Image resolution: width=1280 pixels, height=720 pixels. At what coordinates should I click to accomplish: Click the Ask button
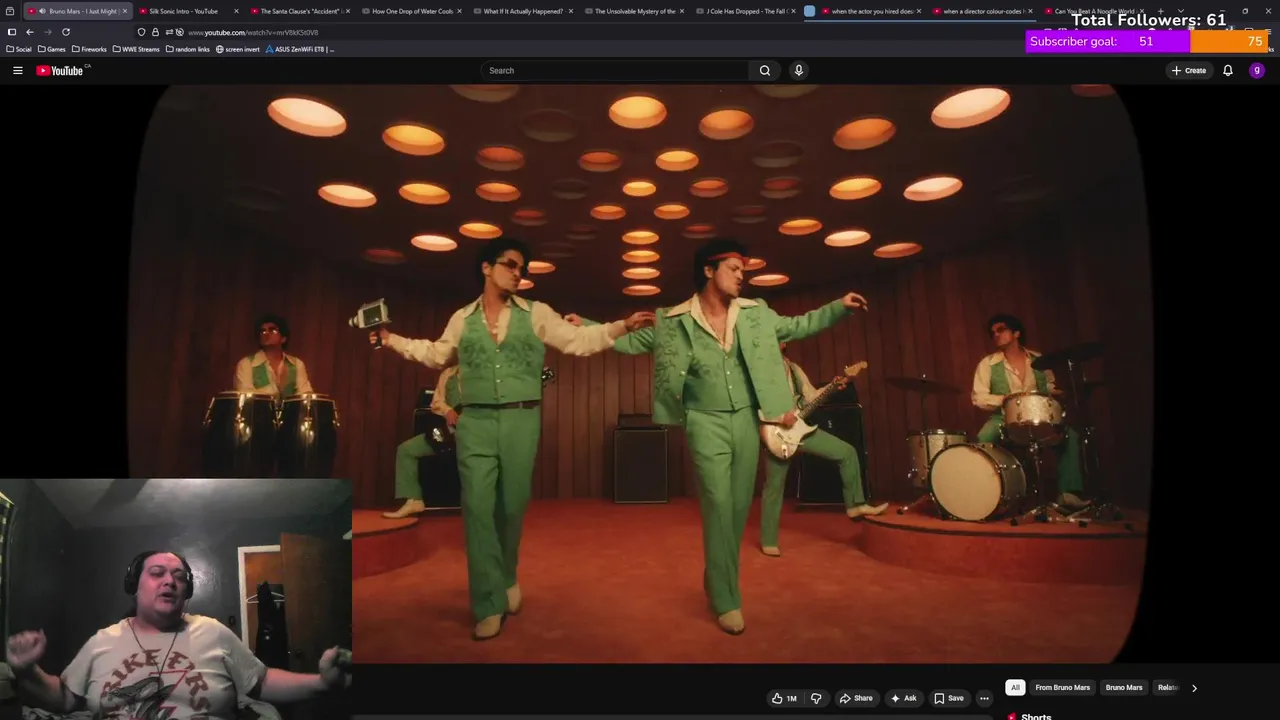(903, 698)
